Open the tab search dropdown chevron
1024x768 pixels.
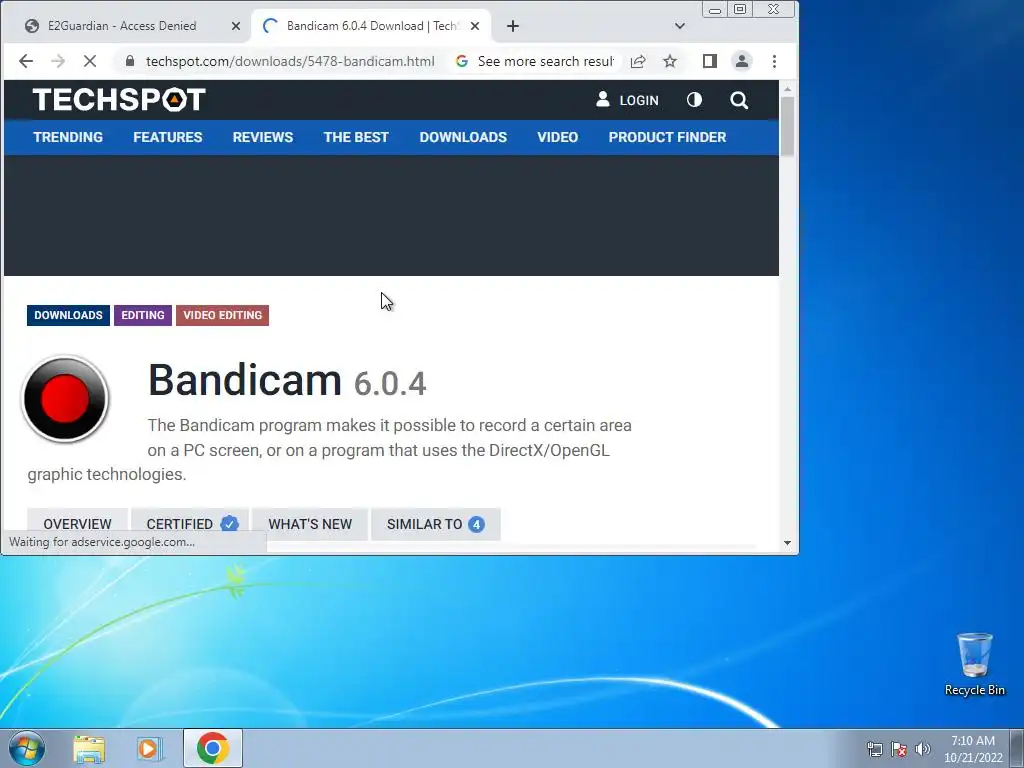coord(680,26)
